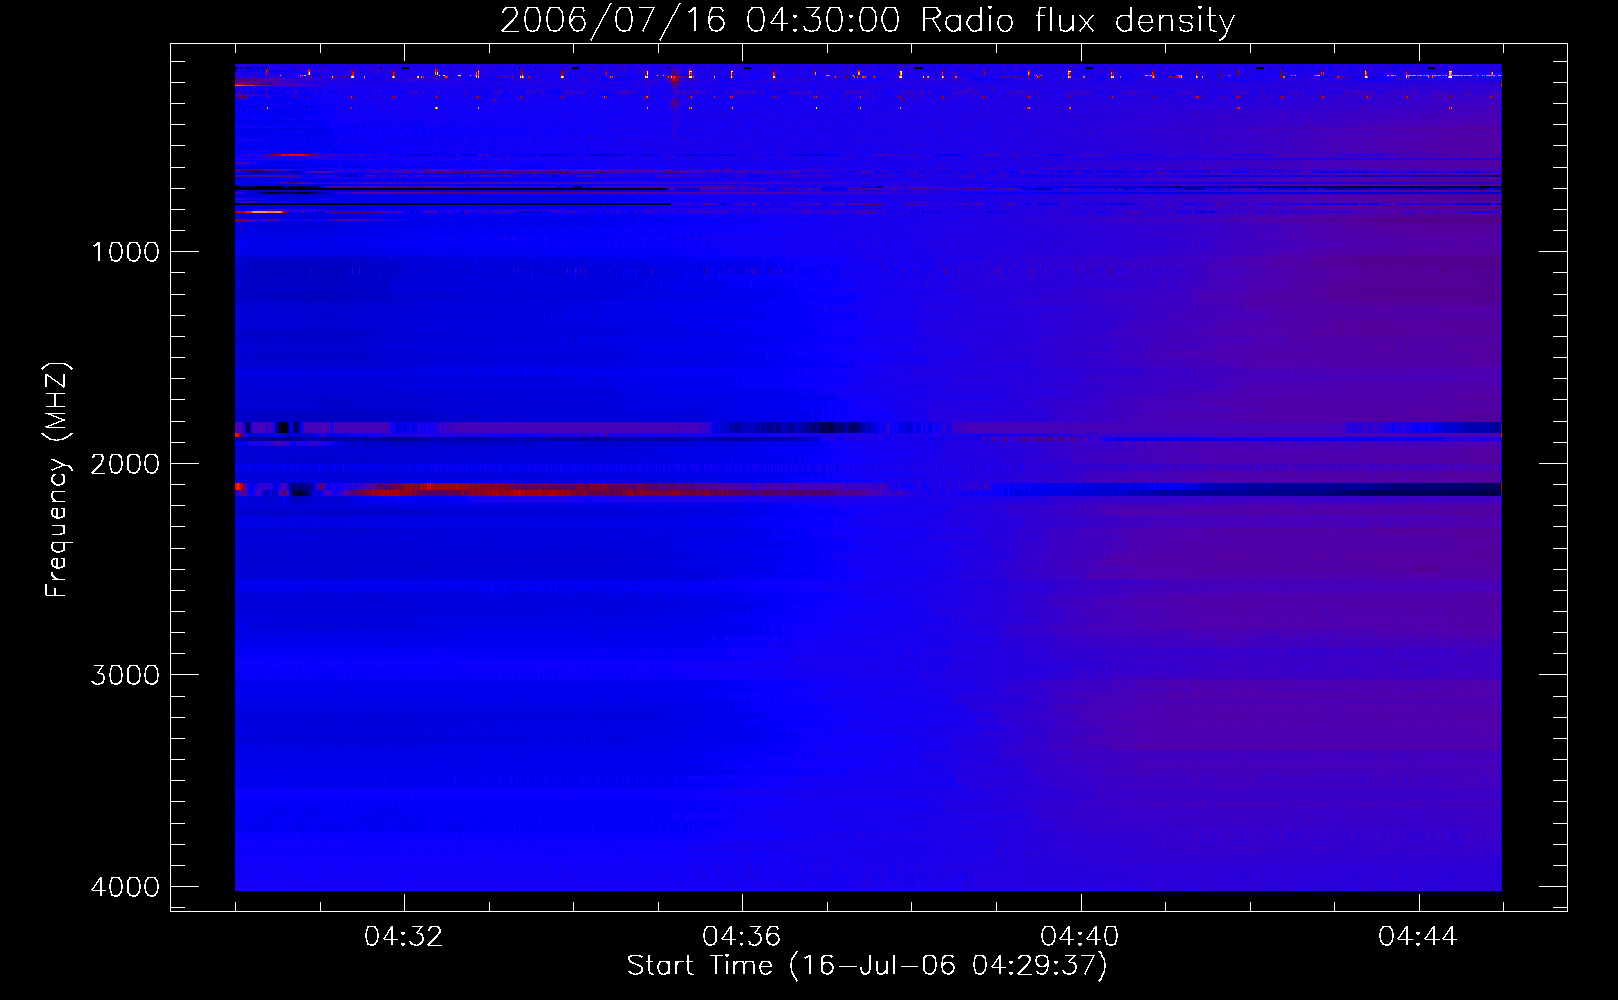This screenshot has width=1618, height=1000.
Task: Select the 'Frequency (MHZ)' axis label
Action: [57, 480]
